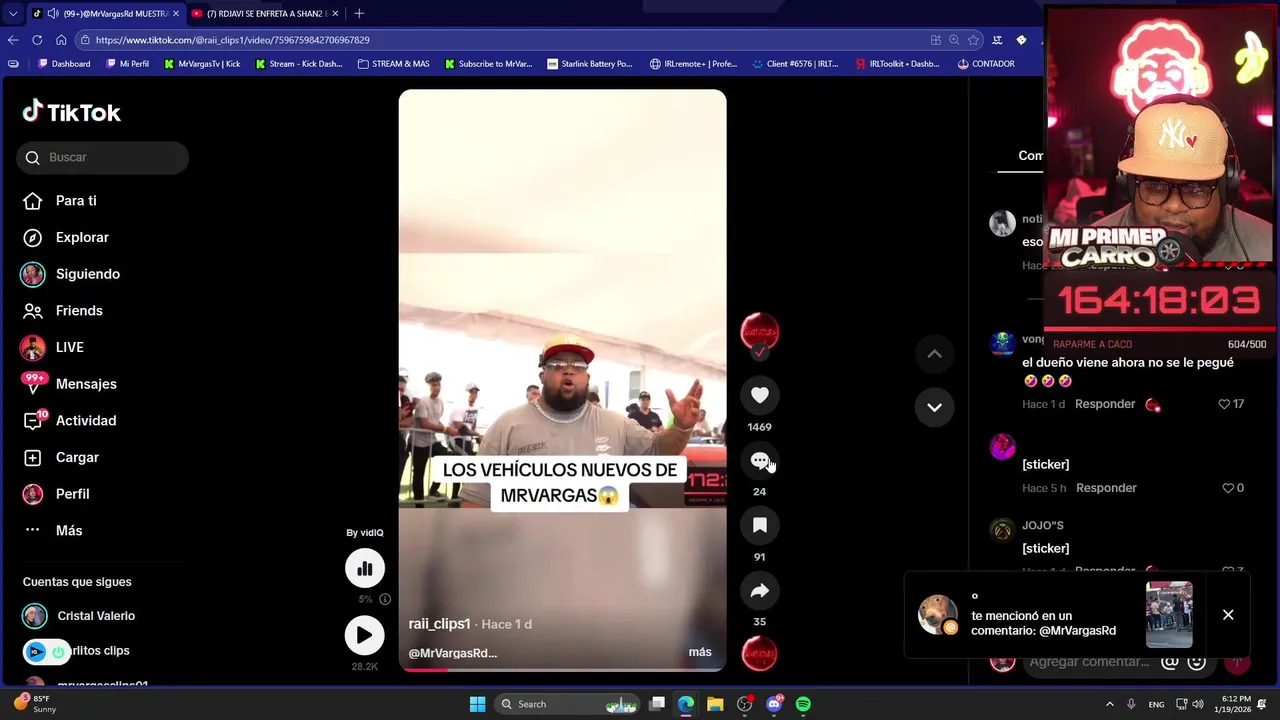Open the volume speaker tray icon
This screenshot has height=720, width=1280.
coord(1198,704)
